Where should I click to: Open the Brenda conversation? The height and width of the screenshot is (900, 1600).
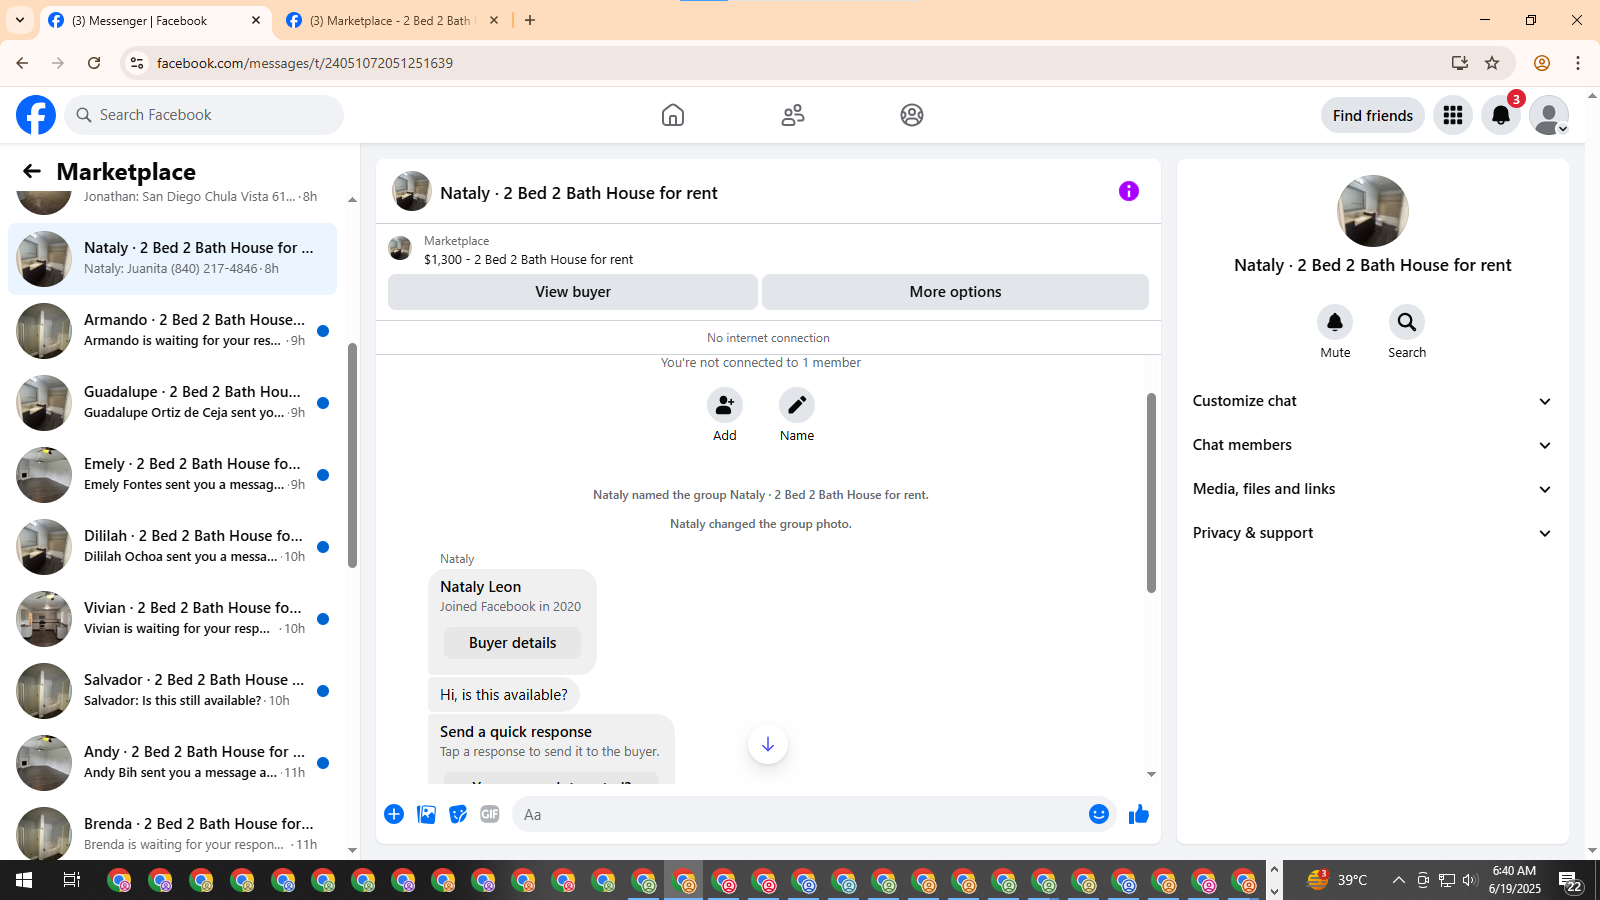172,832
